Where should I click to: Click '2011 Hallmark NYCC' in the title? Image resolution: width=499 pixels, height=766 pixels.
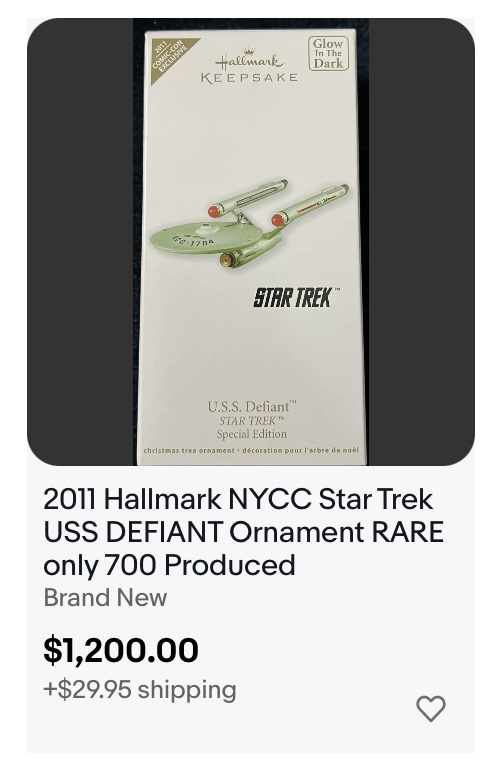177,499
